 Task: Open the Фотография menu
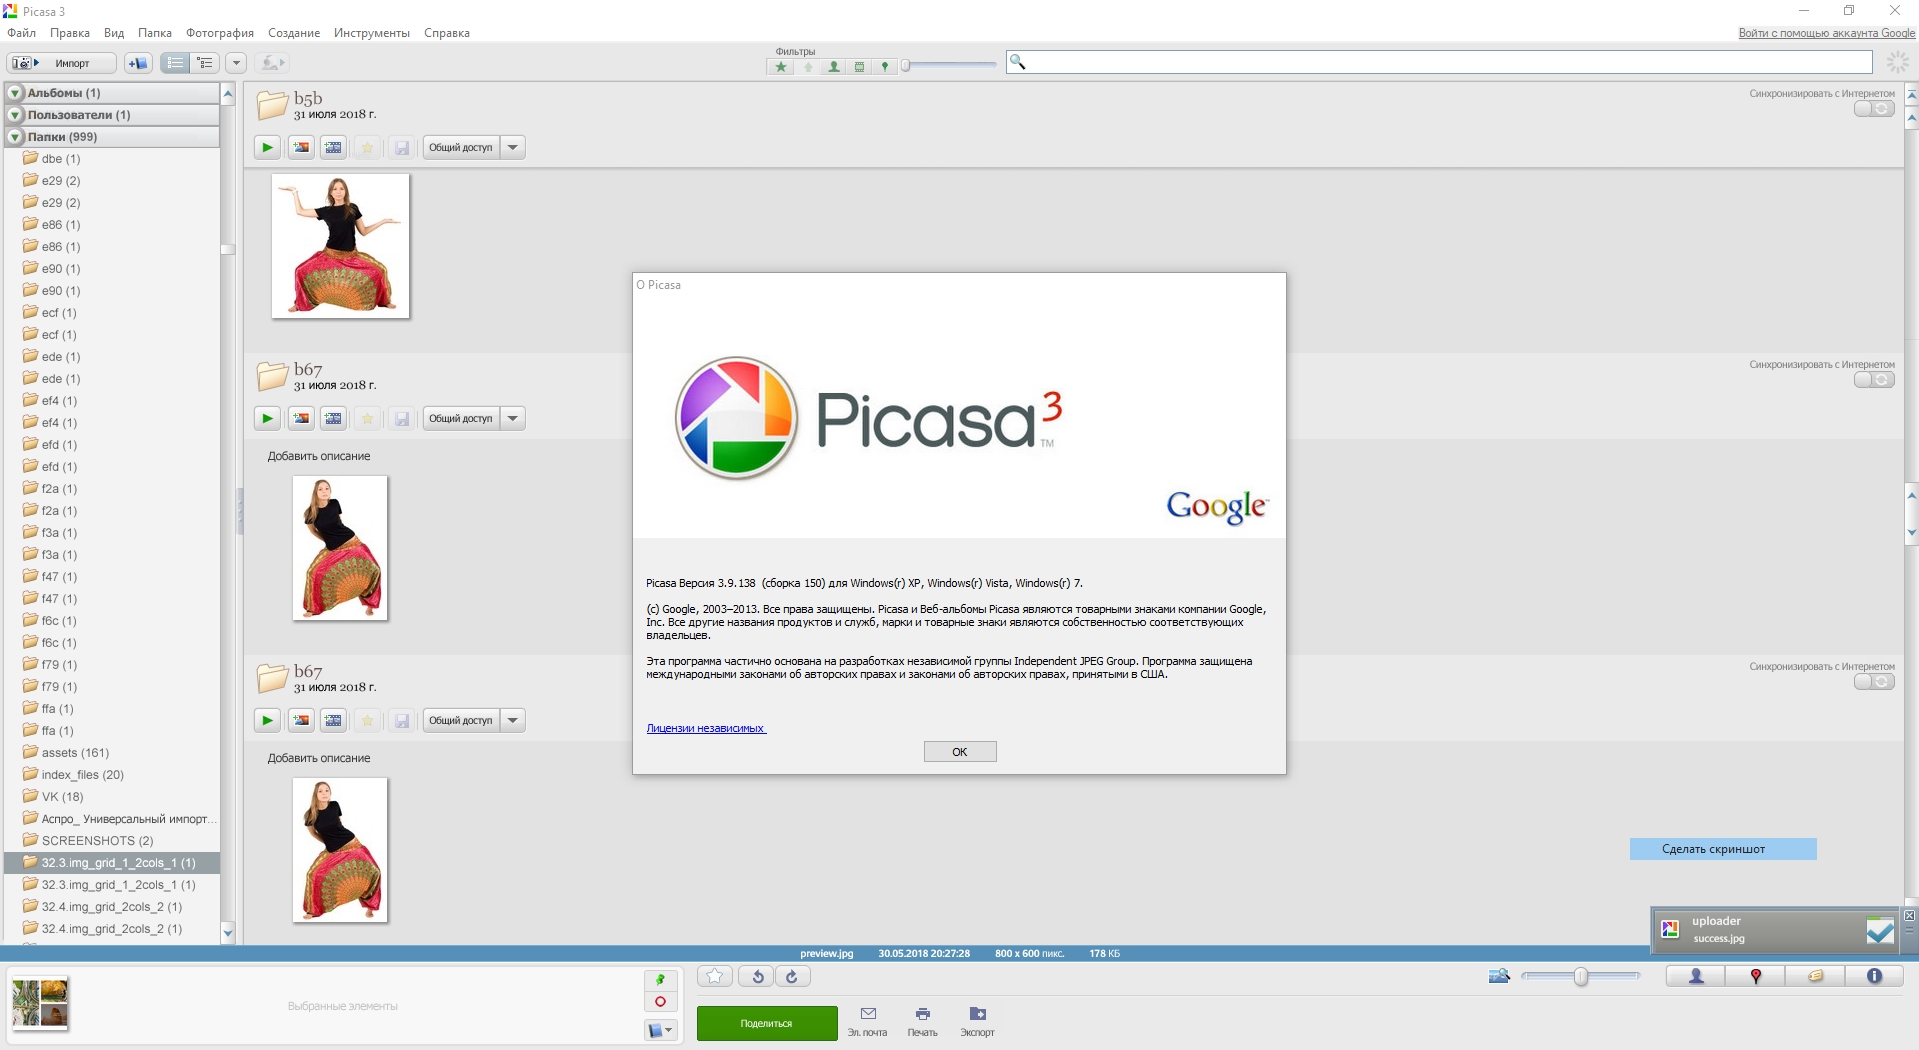pyautogui.click(x=220, y=33)
